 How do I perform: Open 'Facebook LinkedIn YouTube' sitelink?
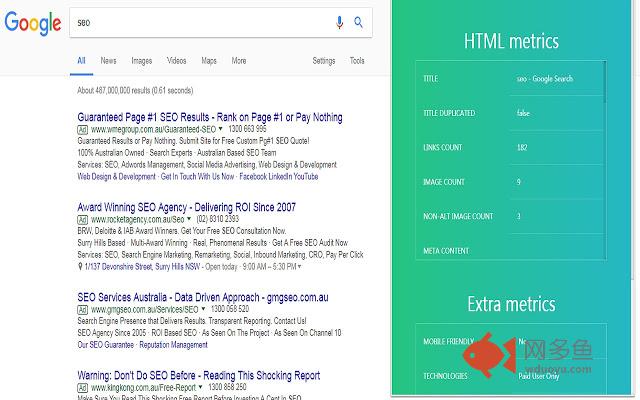point(279,177)
